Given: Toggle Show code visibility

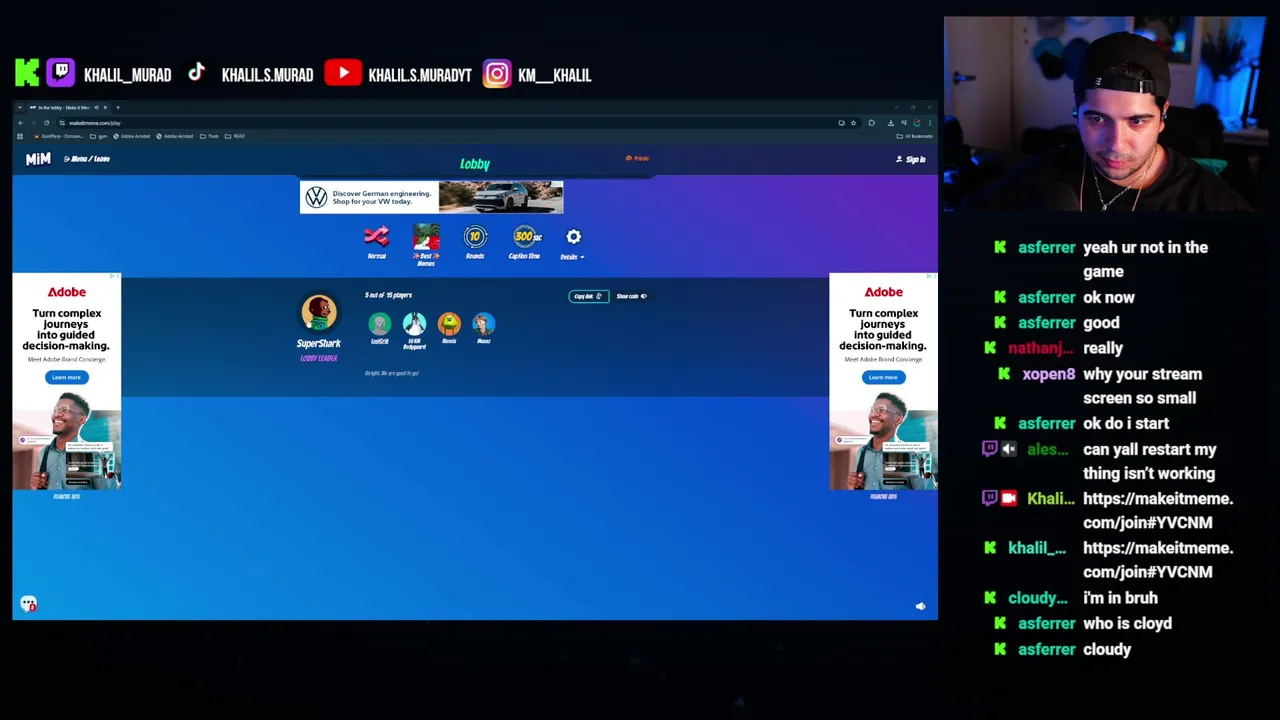Looking at the screenshot, I should tap(631, 296).
